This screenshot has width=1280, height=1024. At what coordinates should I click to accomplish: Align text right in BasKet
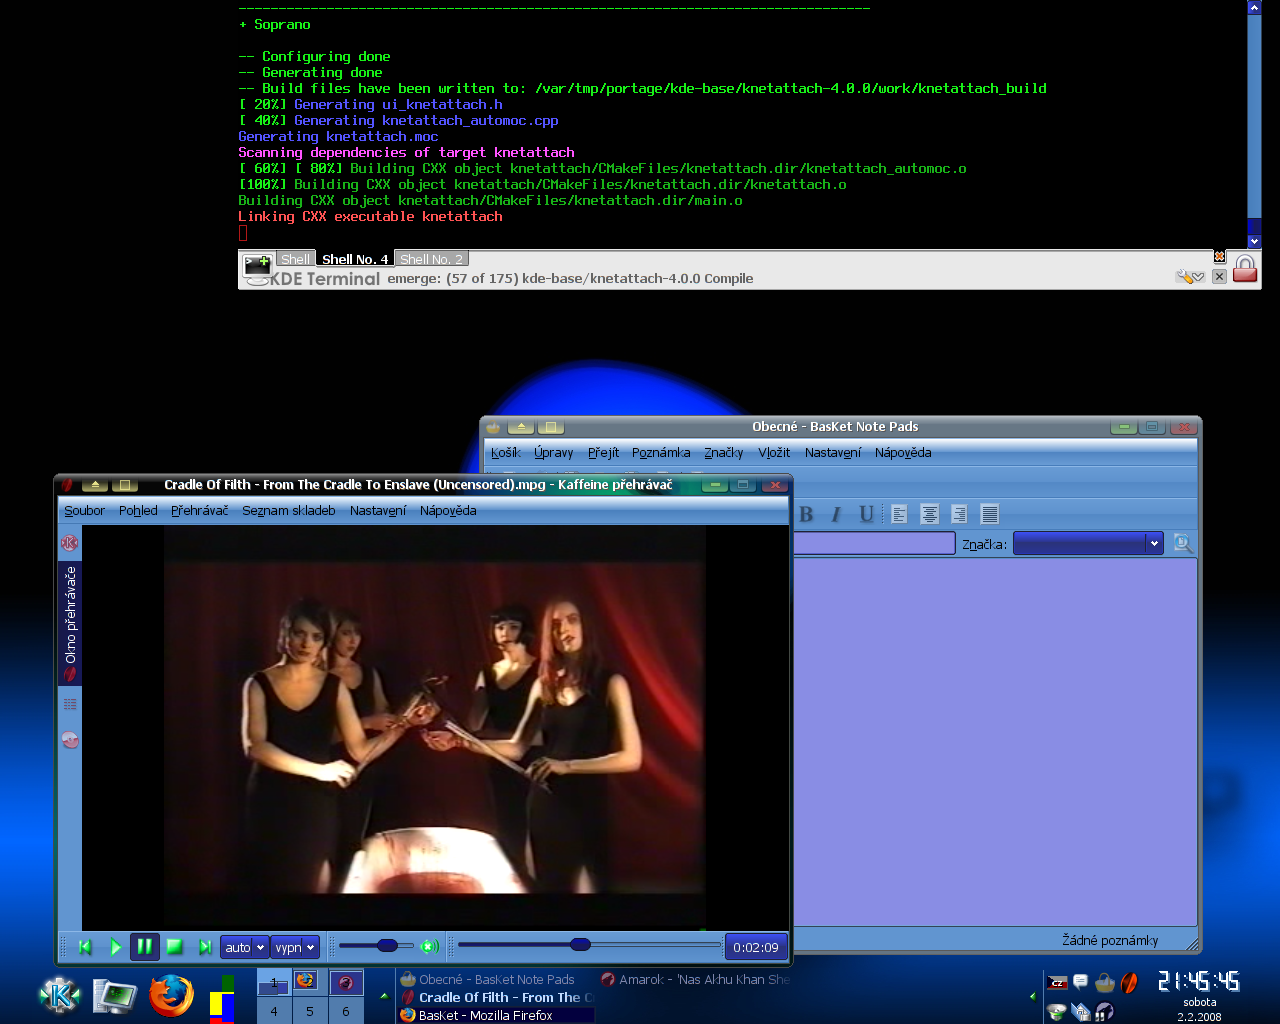pos(959,514)
